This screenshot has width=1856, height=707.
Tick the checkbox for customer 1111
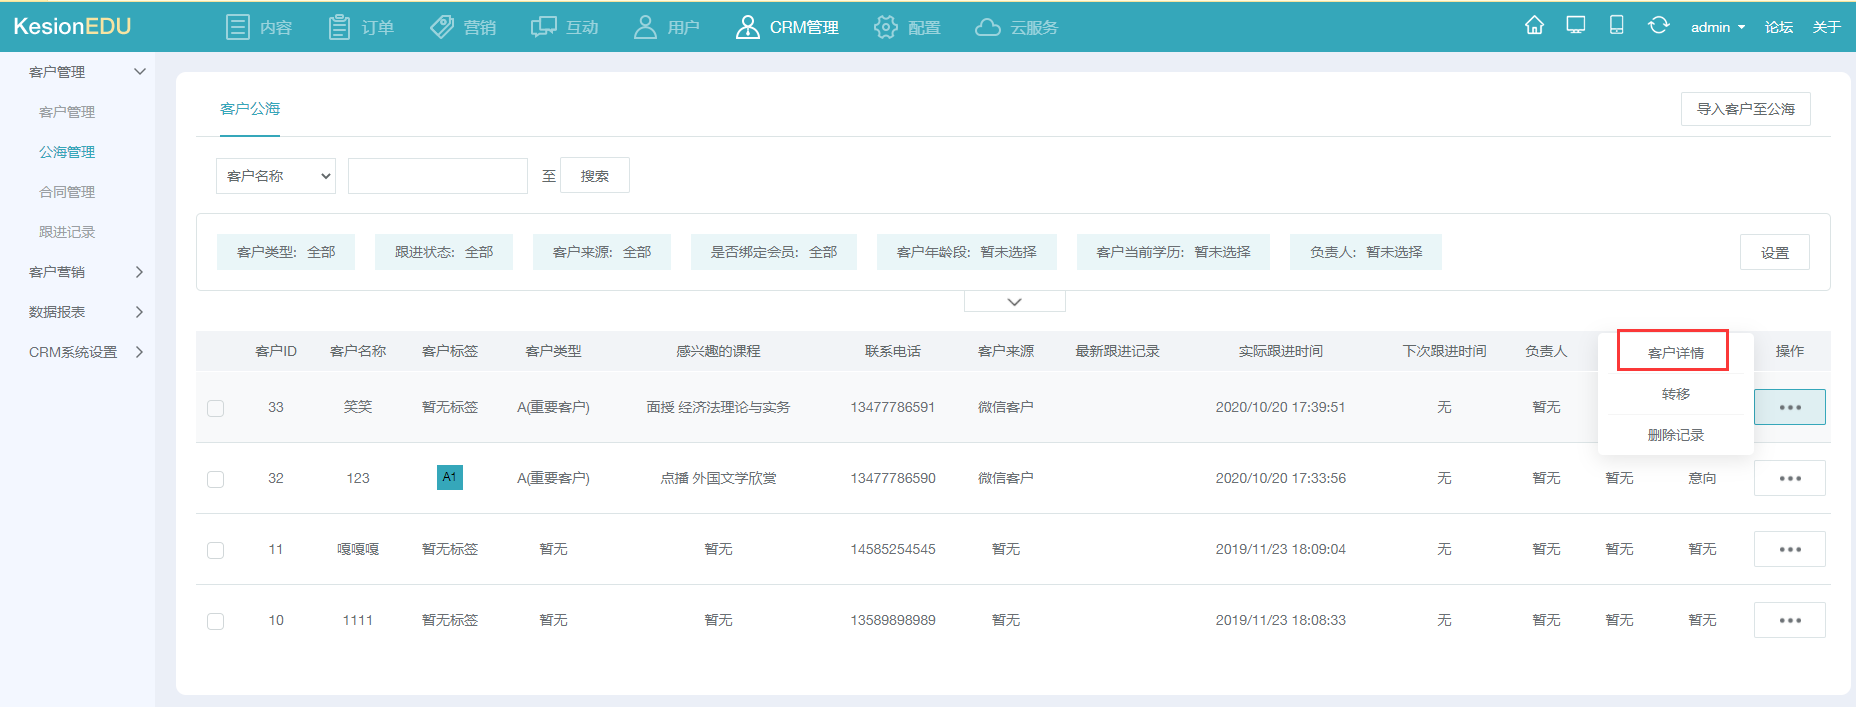click(x=215, y=621)
